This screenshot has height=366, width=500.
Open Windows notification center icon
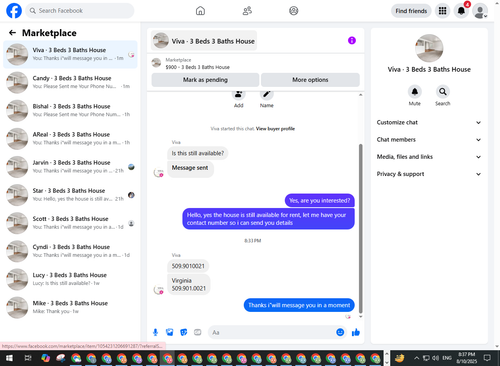[487, 358]
